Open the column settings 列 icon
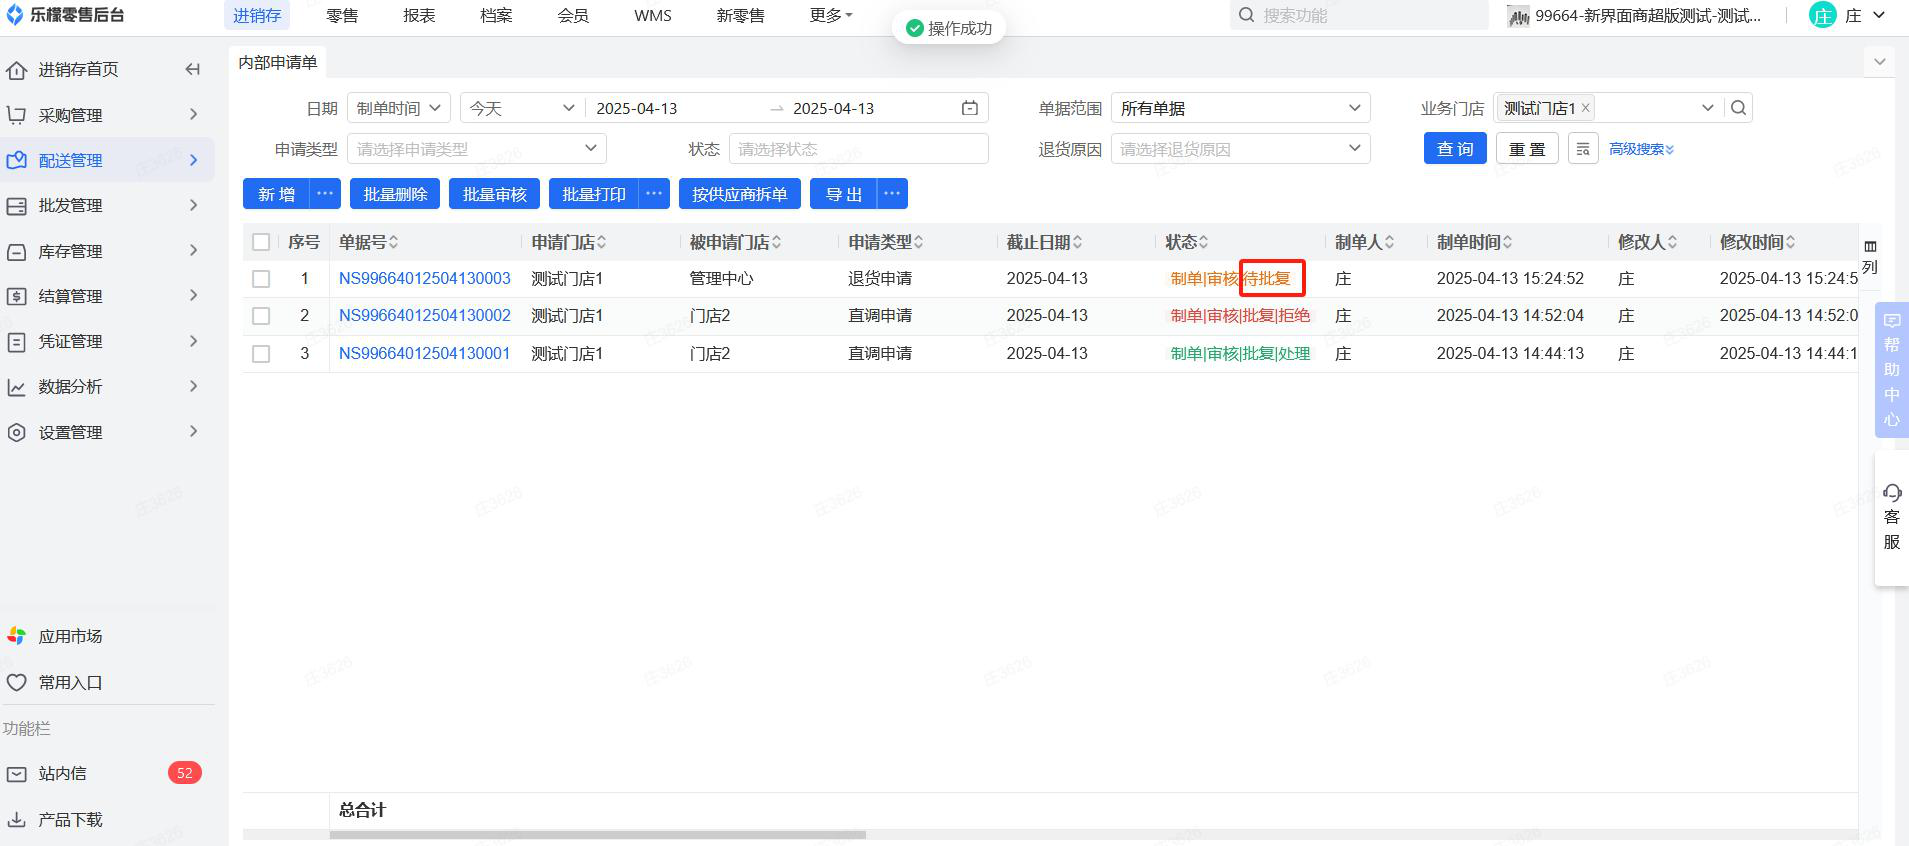The height and width of the screenshot is (846, 1909). click(1870, 256)
